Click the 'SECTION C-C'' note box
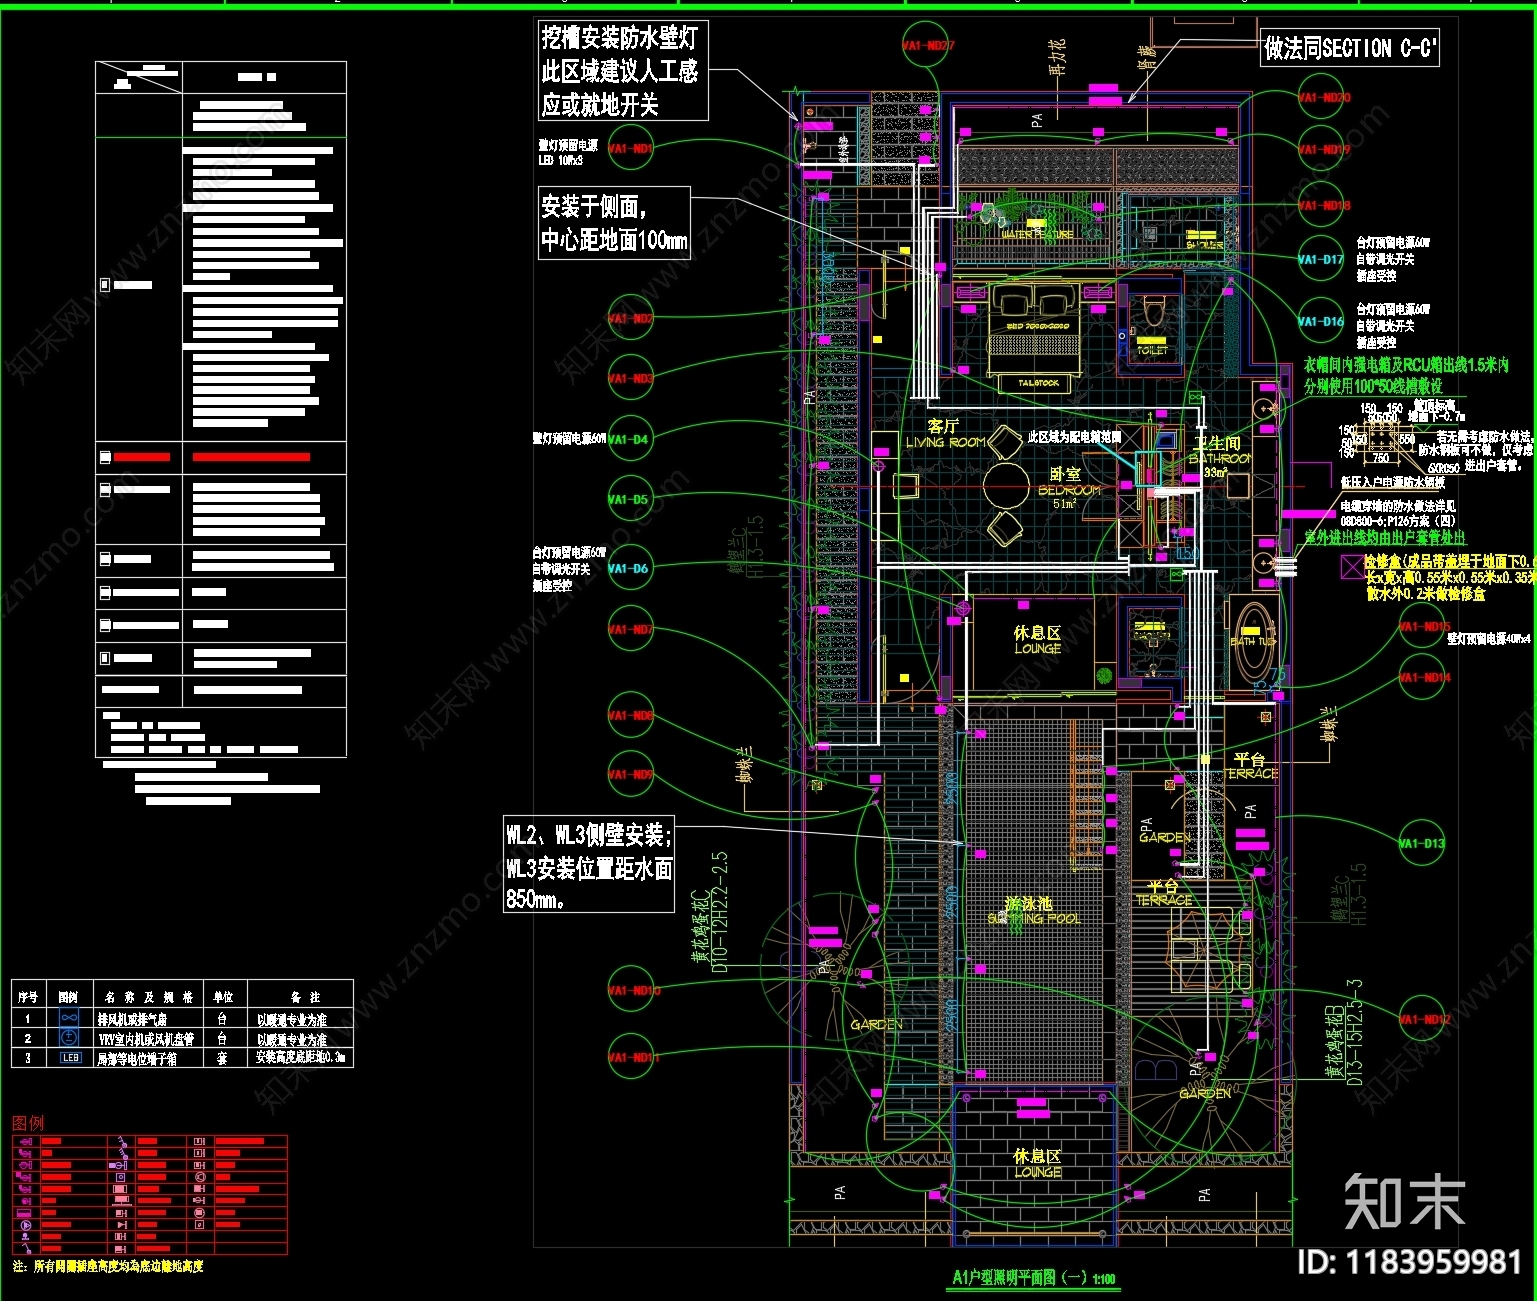Viewport: 1537px width, 1301px height. pyautogui.click(x=1349, y=48)
